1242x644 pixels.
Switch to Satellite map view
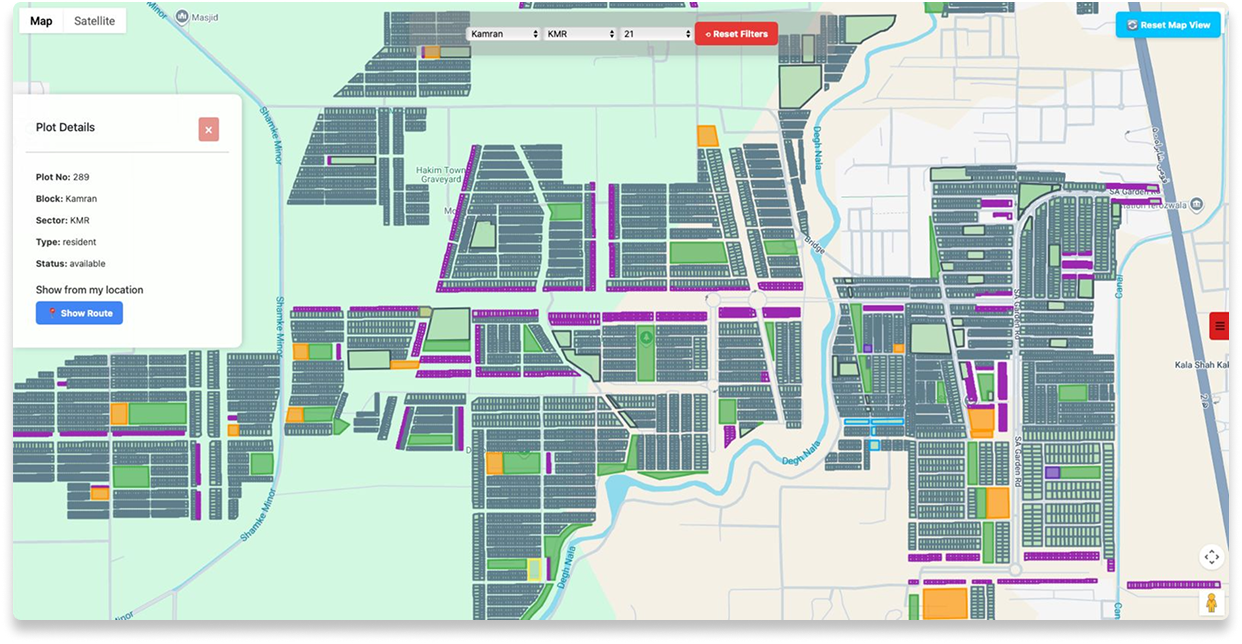pos(94,21)
